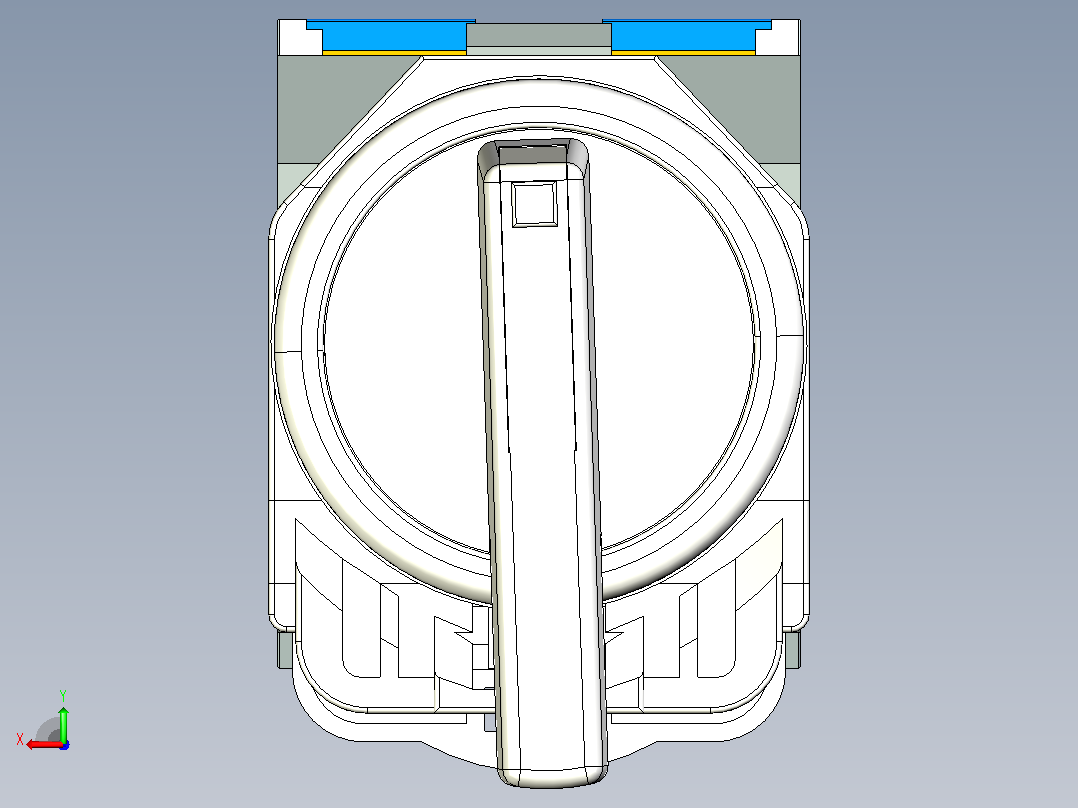Select the left yellow strip under blue part
Screen dimensions: 1078x808
tap(394, 52)
